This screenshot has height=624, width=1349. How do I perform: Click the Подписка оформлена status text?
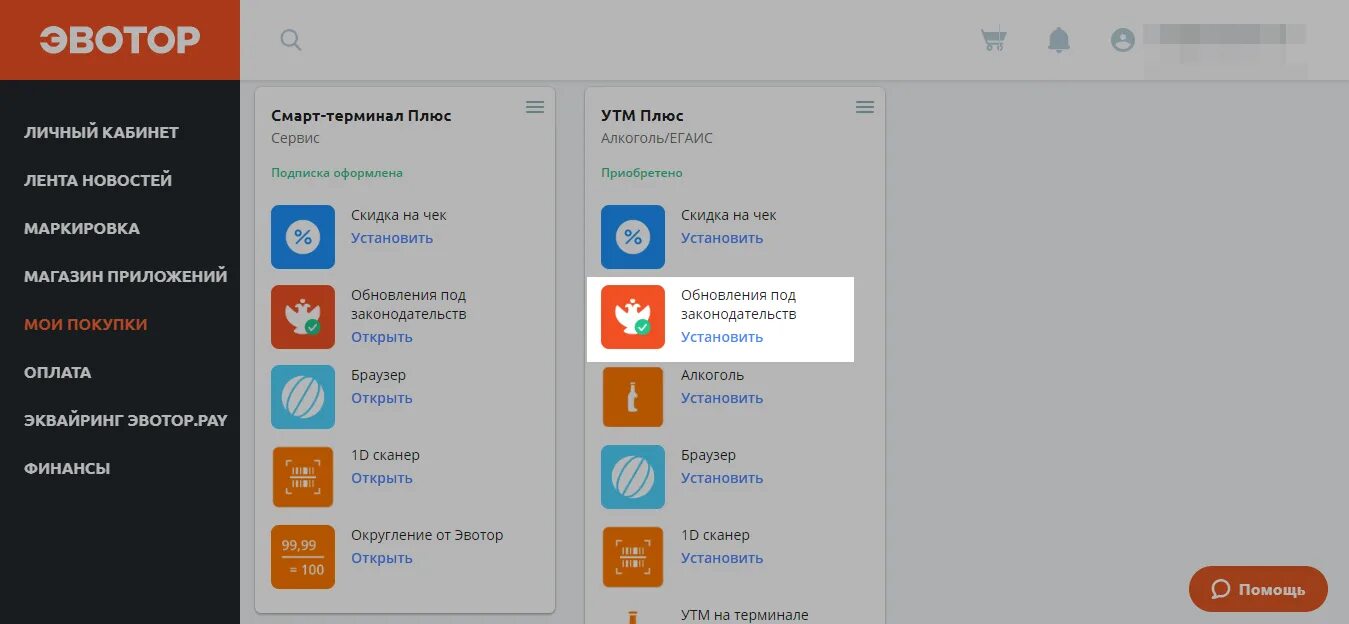tap(337, 173)
